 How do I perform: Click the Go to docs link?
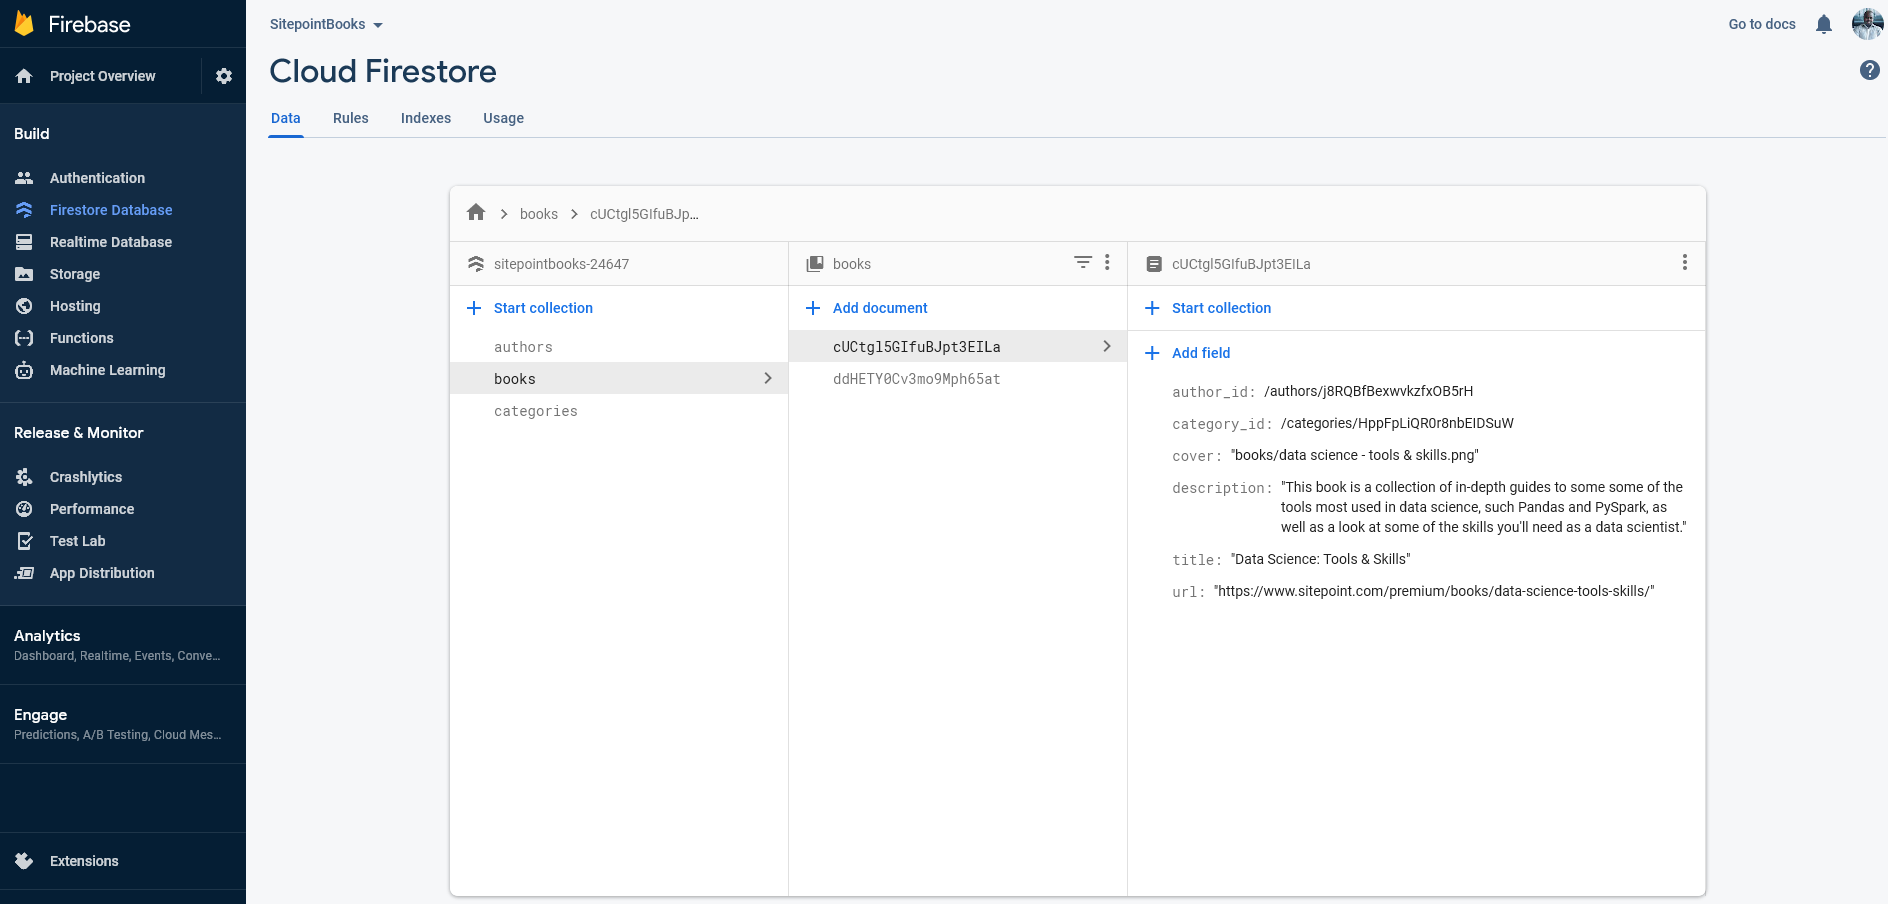coord(1762,23)
